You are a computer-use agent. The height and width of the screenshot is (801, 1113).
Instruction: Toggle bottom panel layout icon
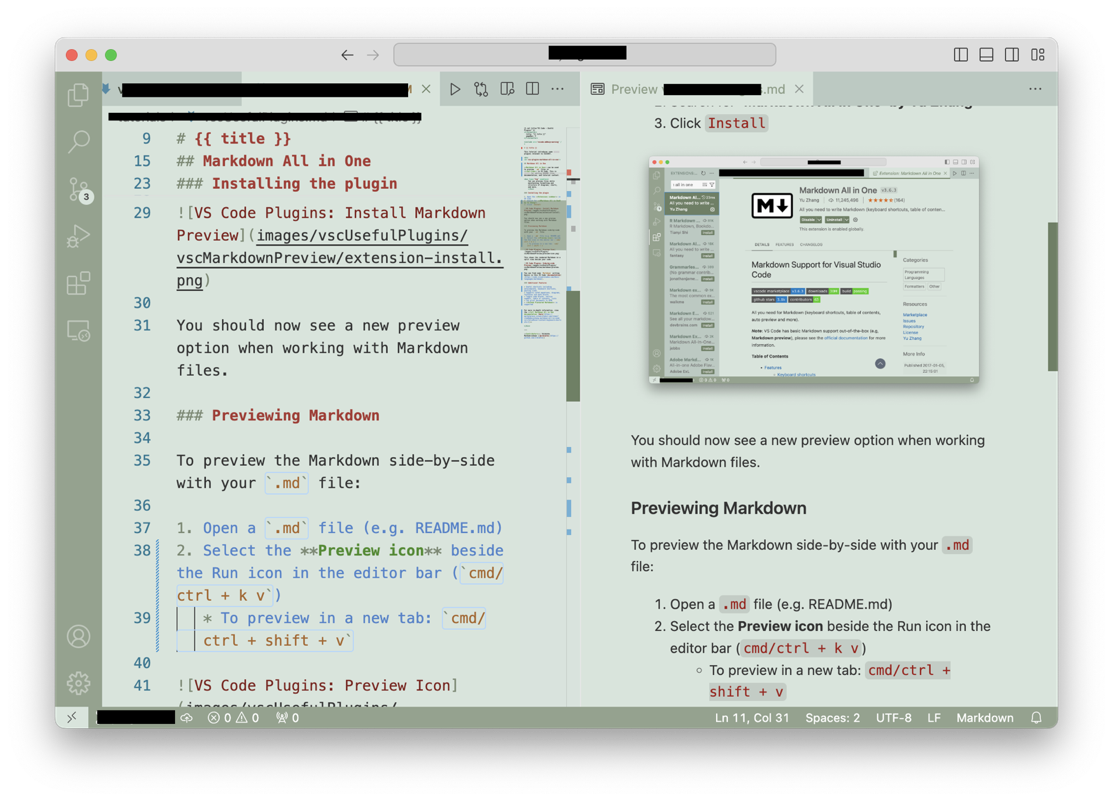pyautogui.click(x=986, y=55)
